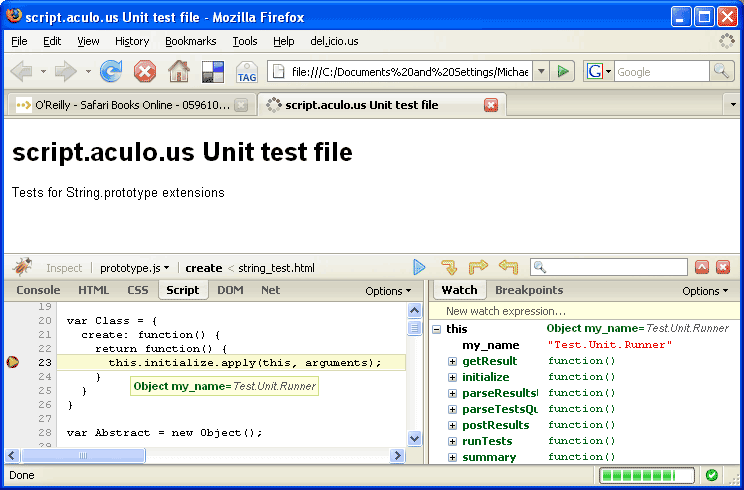Close the script.aculo.us Unit test file tab

(x=491, y=105)
